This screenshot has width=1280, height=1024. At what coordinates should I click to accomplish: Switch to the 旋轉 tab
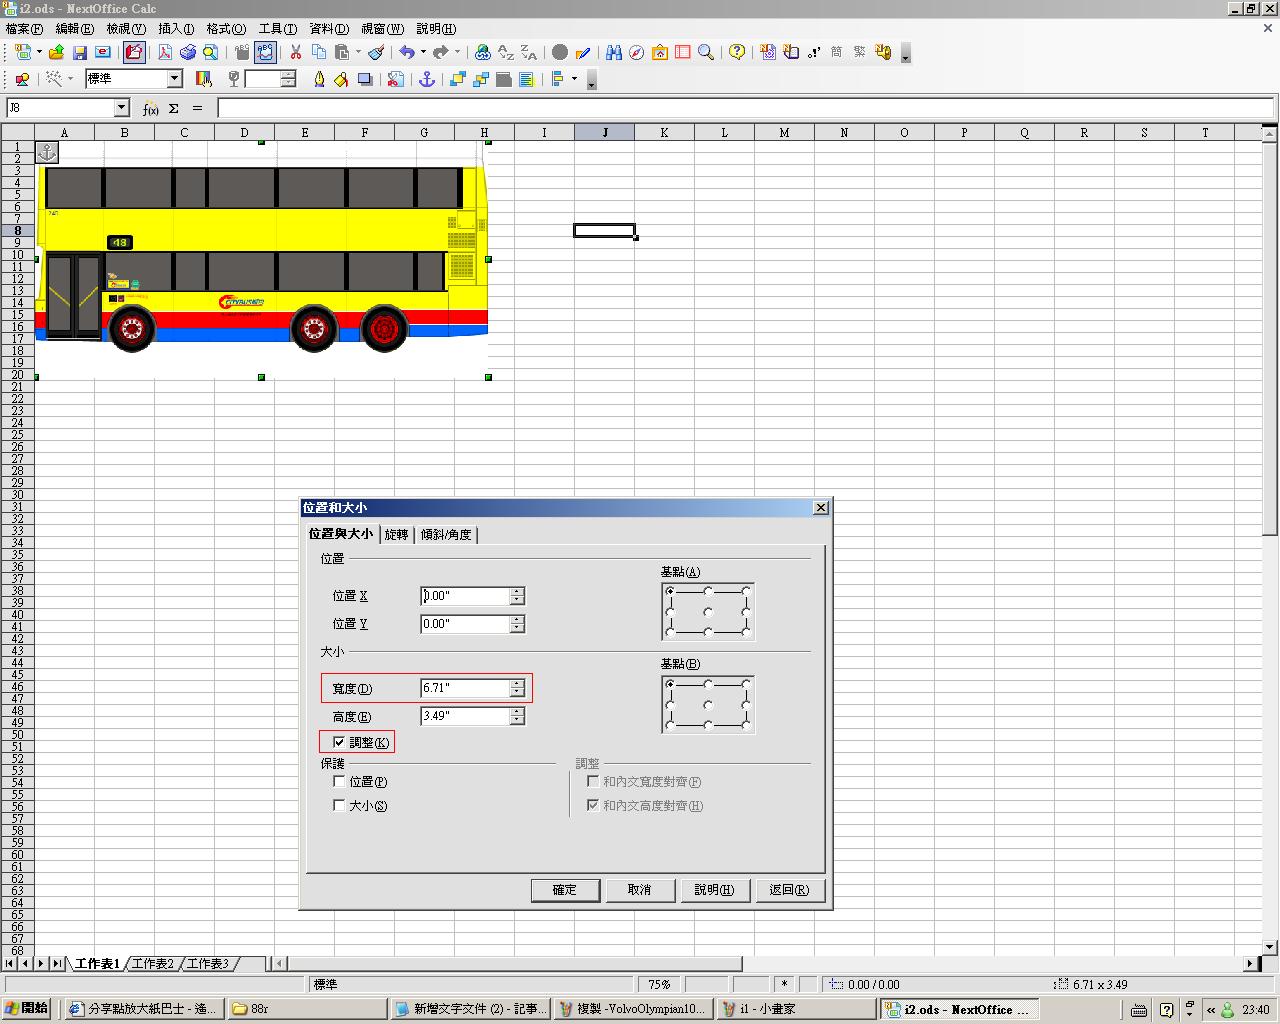[x=396, y=535]
